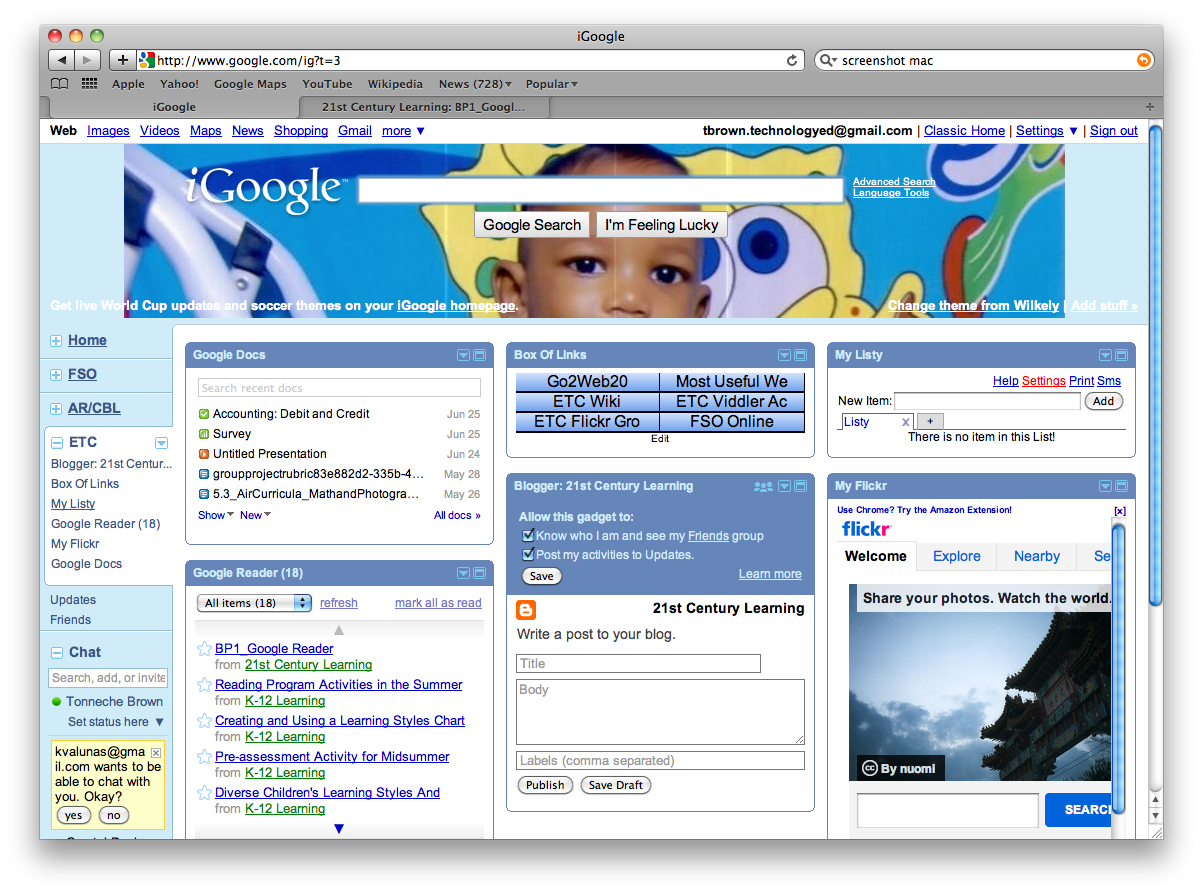Screen dimensions: 1203x894
Task: Click the Safari forward arrow button
Action: tap(87, 60)
